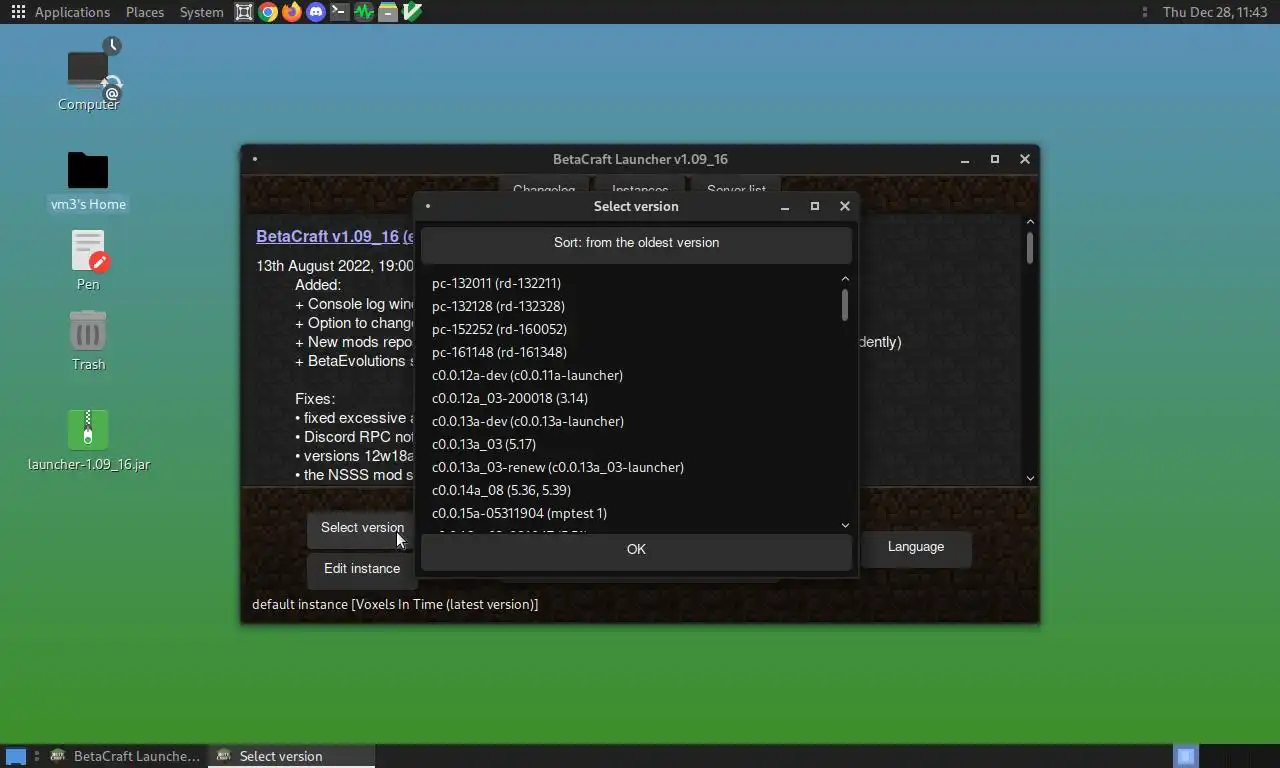The image size is (1280, 768).
Task: Open the file archive cabinet icon in panel
Action: pos(388,12)
